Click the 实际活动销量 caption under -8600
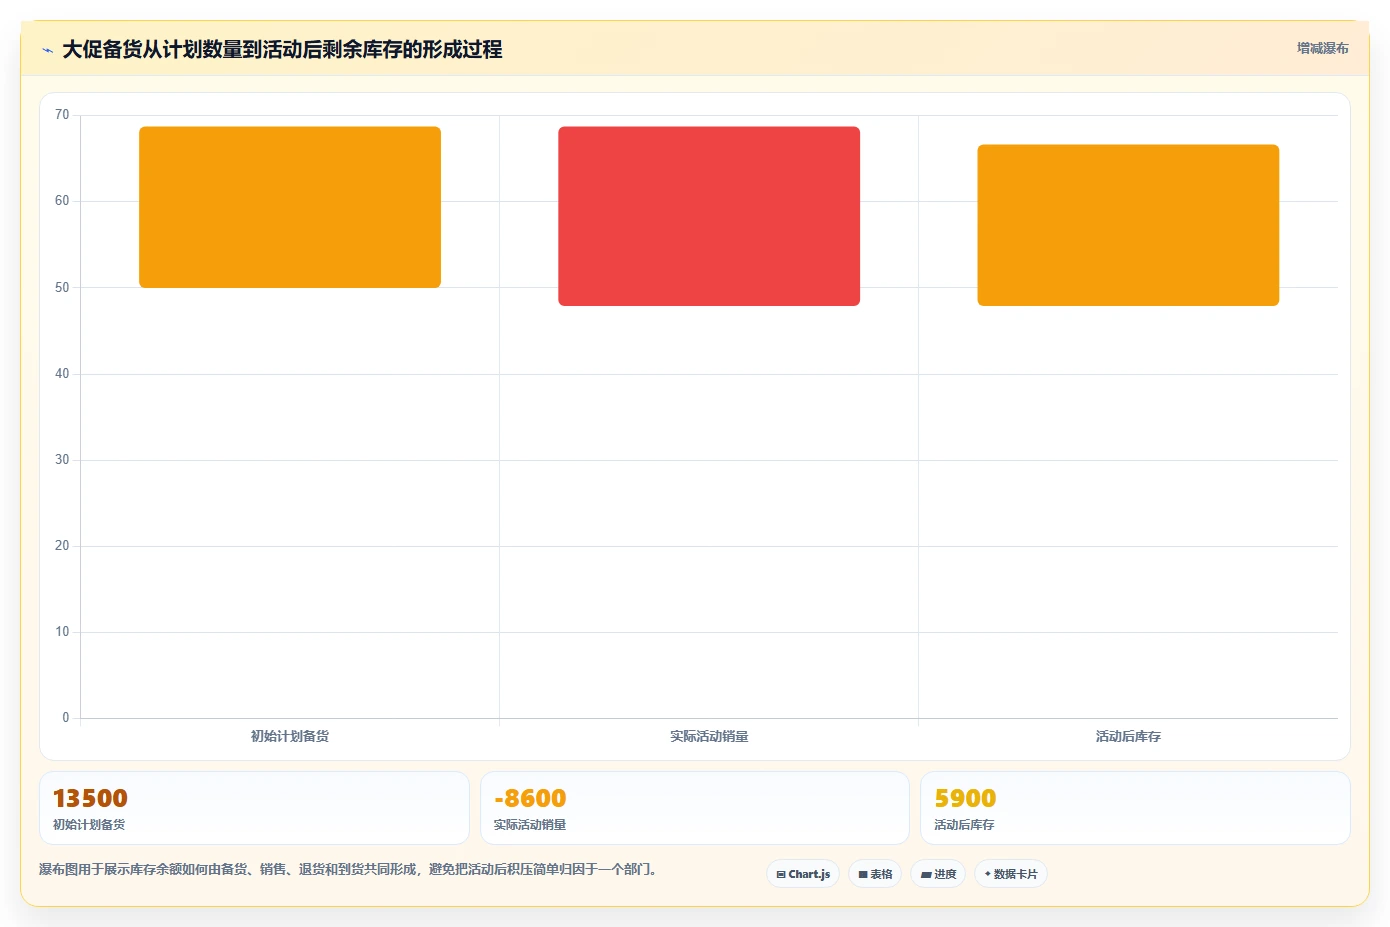This screenshot has height=927, width=1390. (530, 825)
